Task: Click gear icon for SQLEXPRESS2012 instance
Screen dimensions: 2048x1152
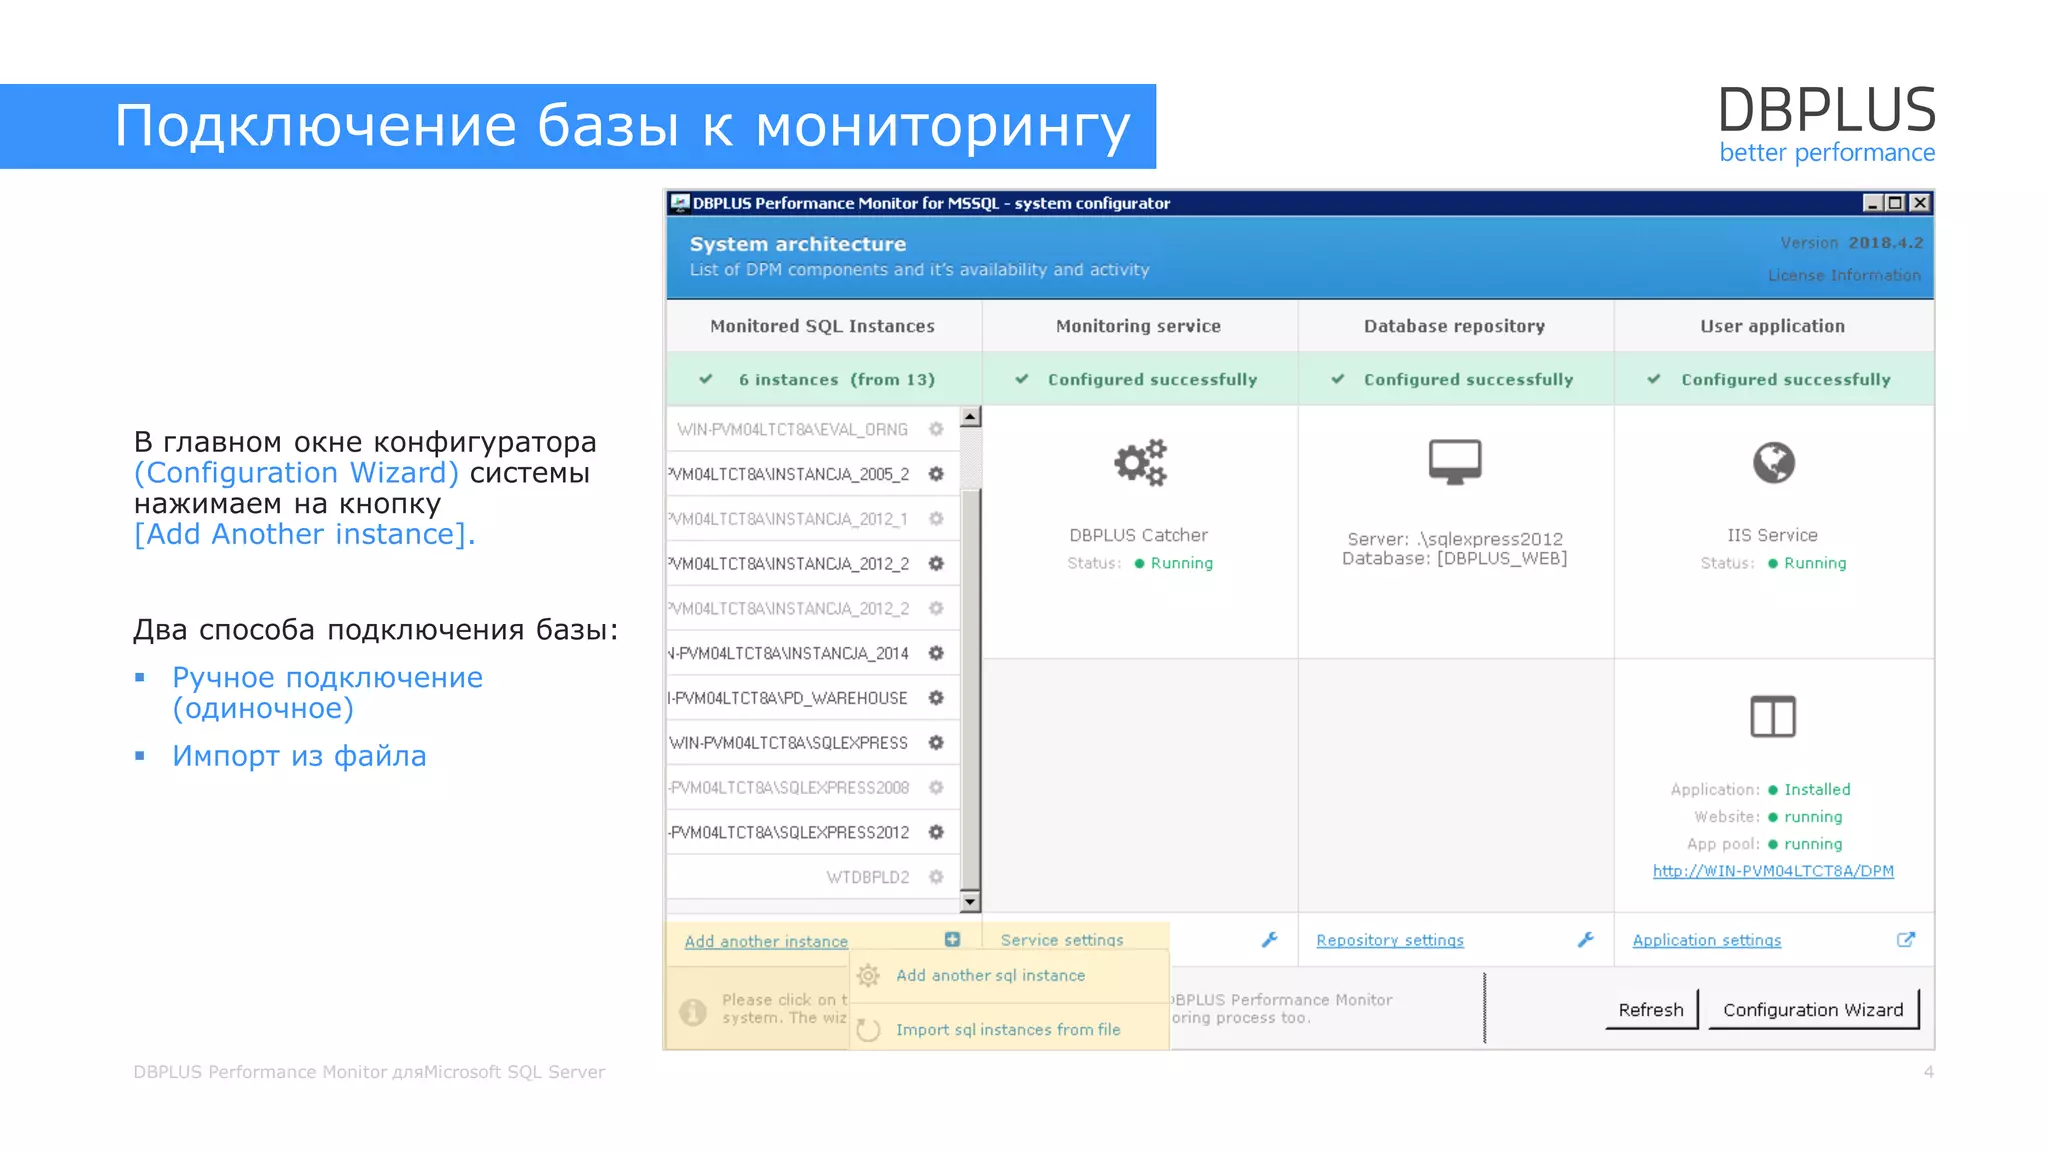Action: tap(936, 832)
